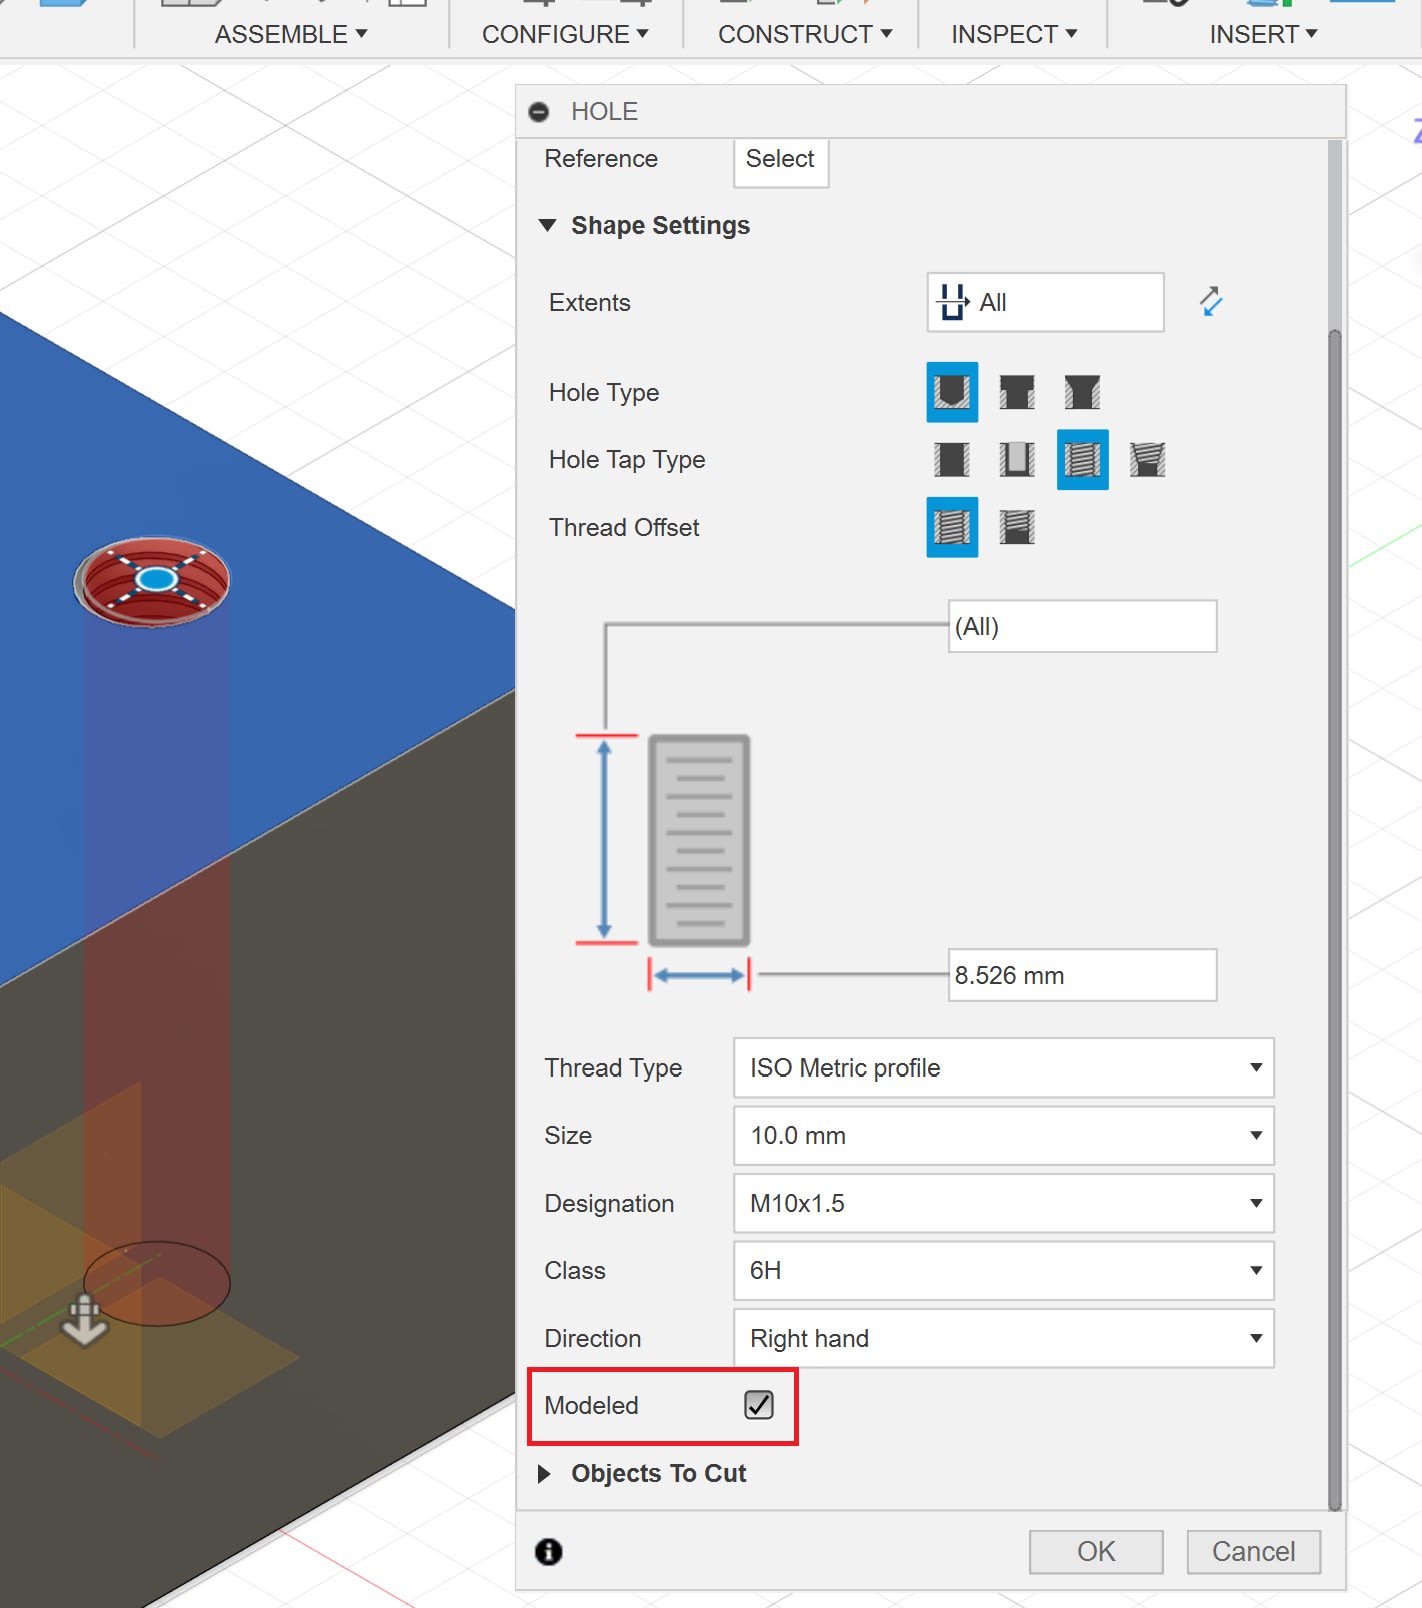
Task: Open the Designation dropdown showing M10x1.5
Action: [x=1004, y=1203]
